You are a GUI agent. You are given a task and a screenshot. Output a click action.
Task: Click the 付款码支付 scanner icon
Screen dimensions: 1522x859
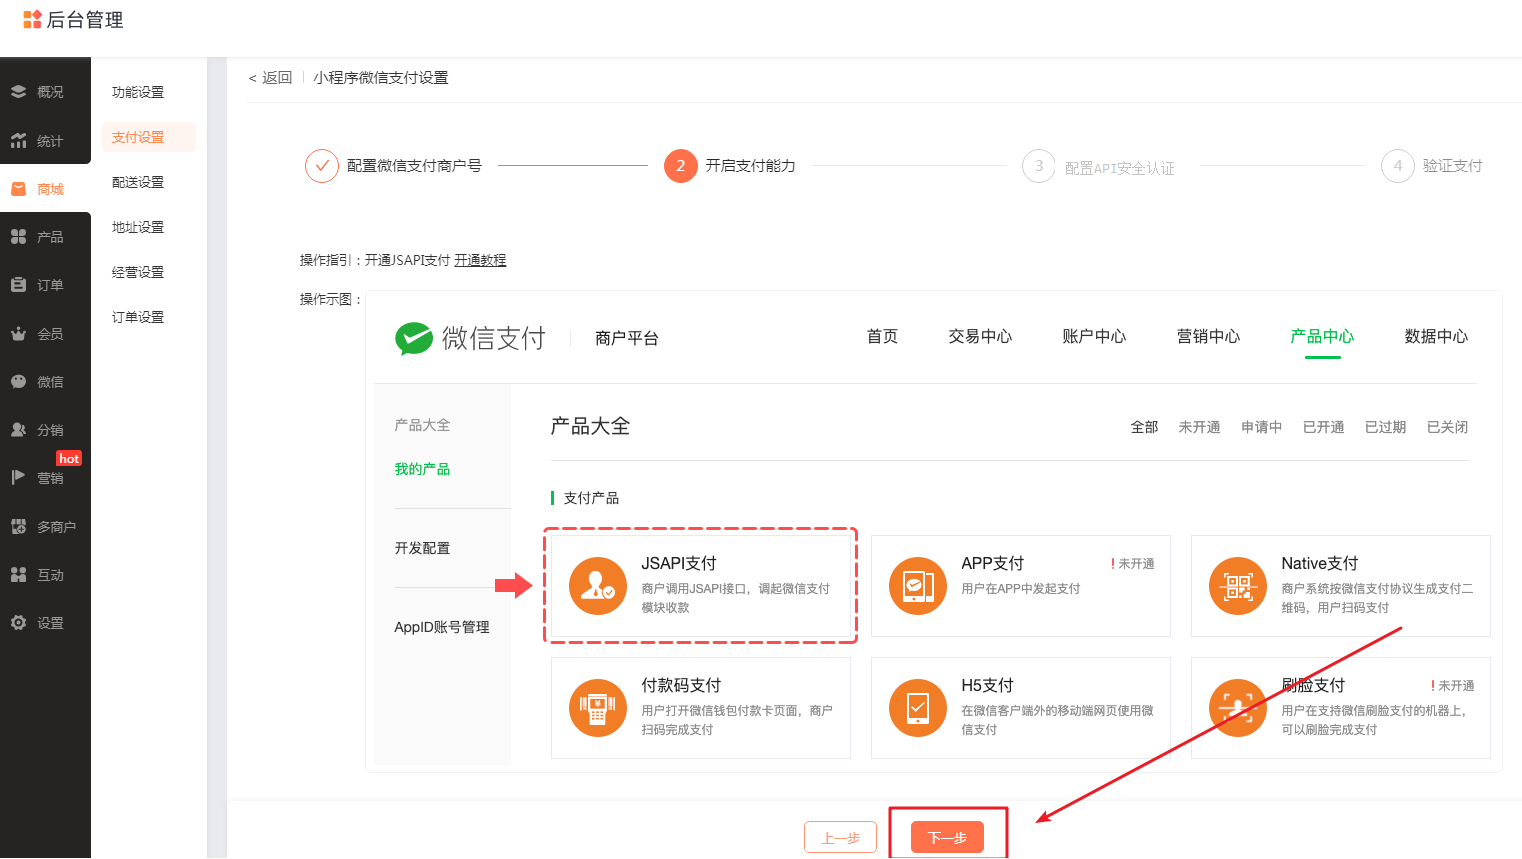tap(598, 708)
